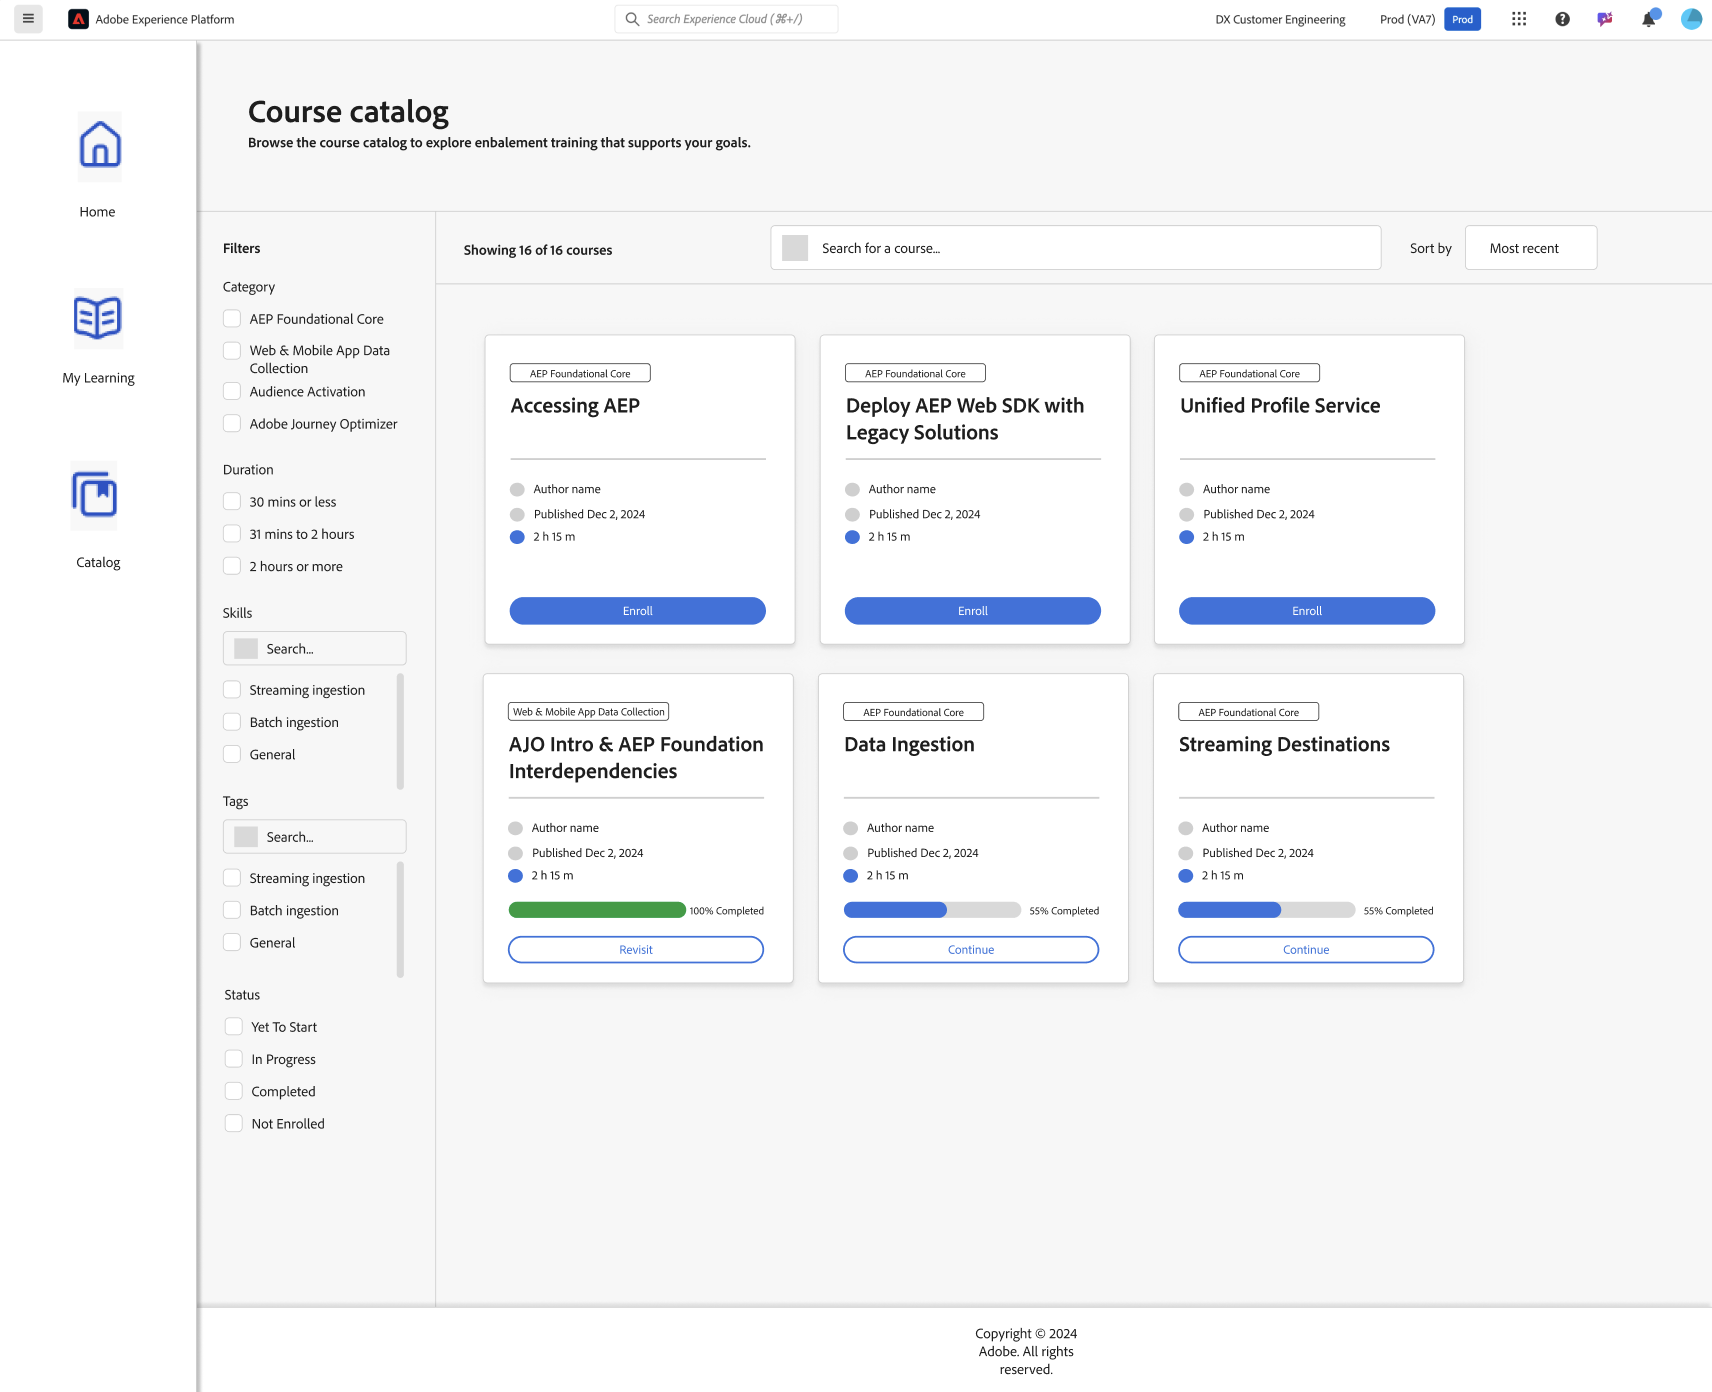The width and height of the screenshot is (1712, 1392).
Task: Focus the Search Experience Cloud field
Action: tap(726, 19)
